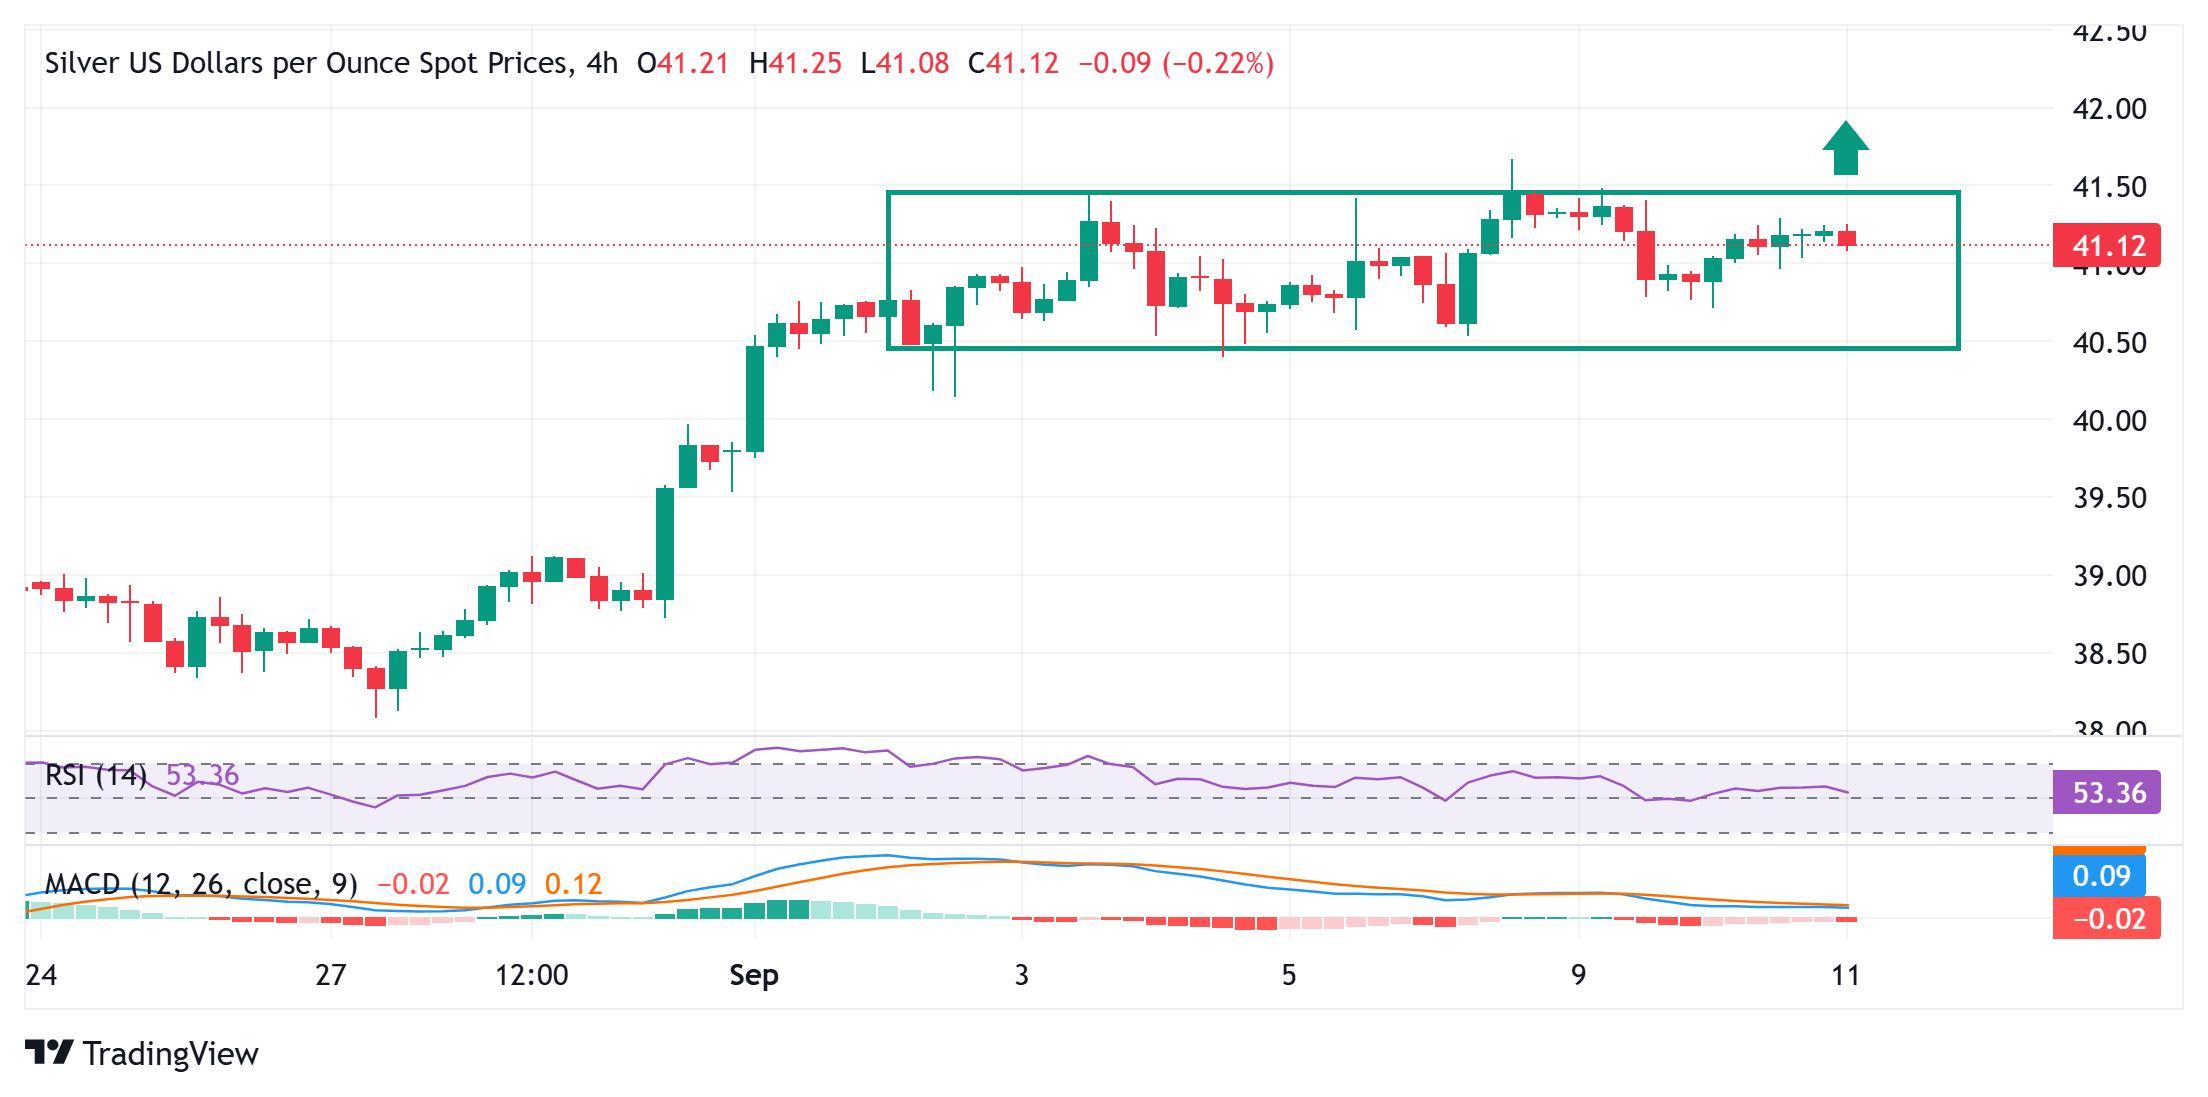Click the purple RSI 53.36 value badge
This screenshot has width=2208, height=1097.
coord(2105,793)
